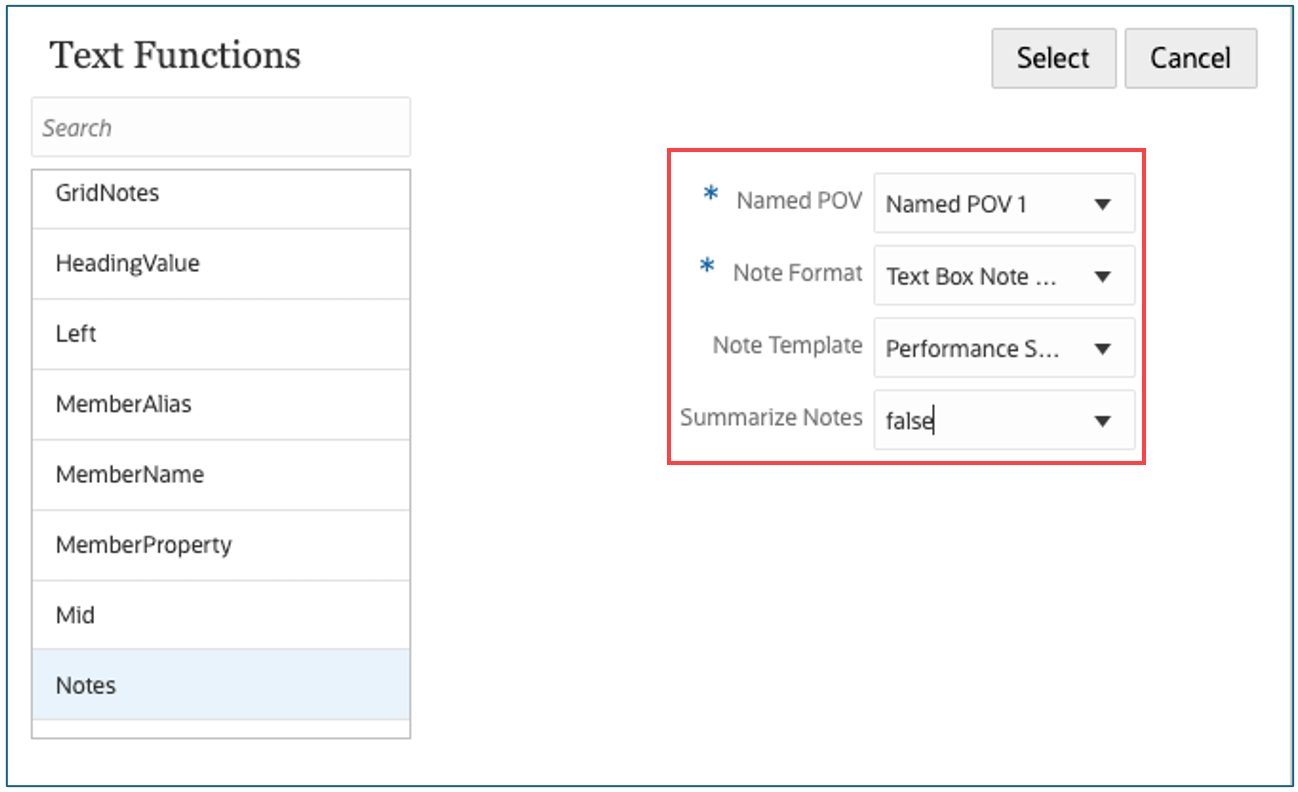Select the Left text function
The width and height of the screenshot is (1298, 792).
221,334
